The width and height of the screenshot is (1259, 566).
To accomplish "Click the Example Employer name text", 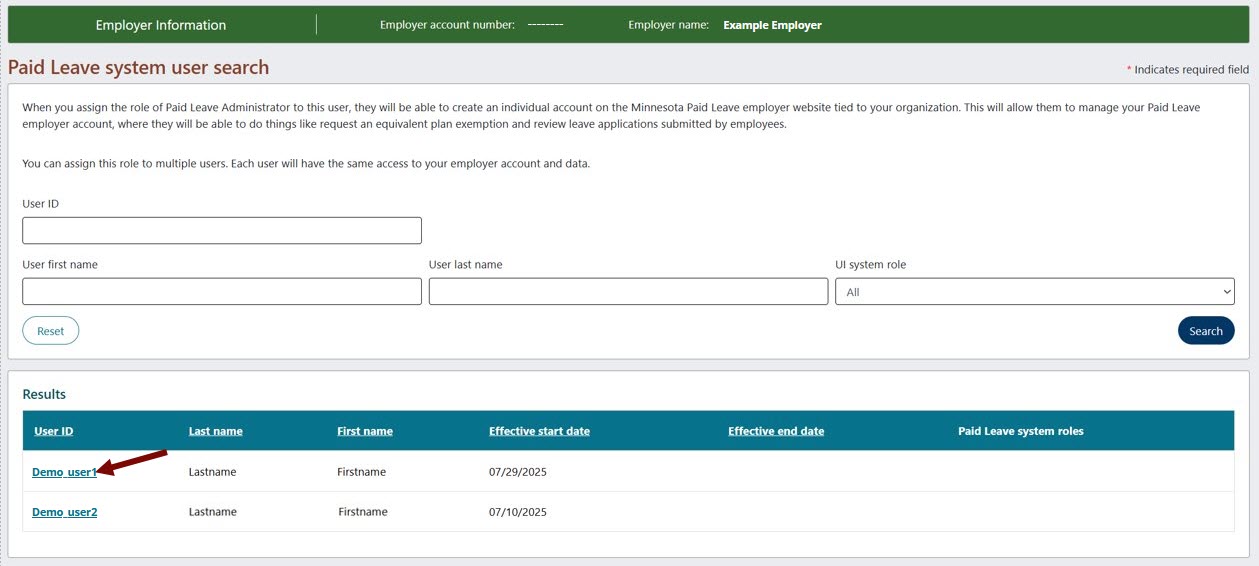I will [772, 25].
